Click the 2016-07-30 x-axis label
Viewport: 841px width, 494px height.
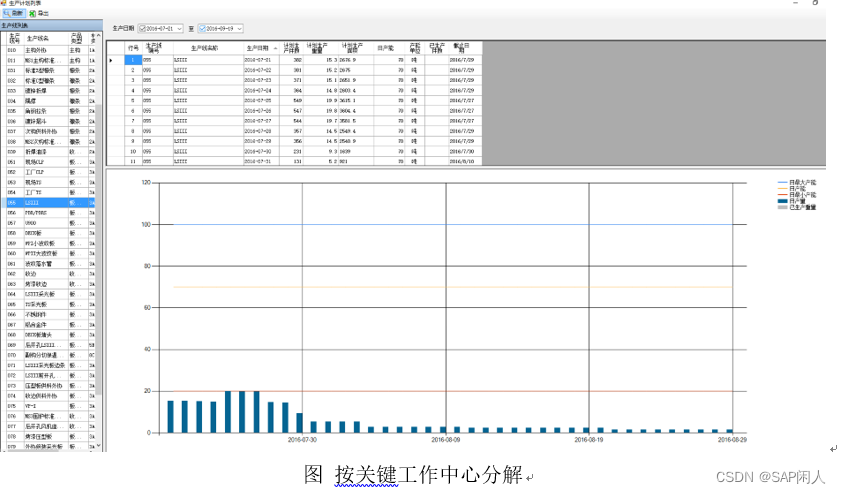pyautogui.click(x=302, y=440)
